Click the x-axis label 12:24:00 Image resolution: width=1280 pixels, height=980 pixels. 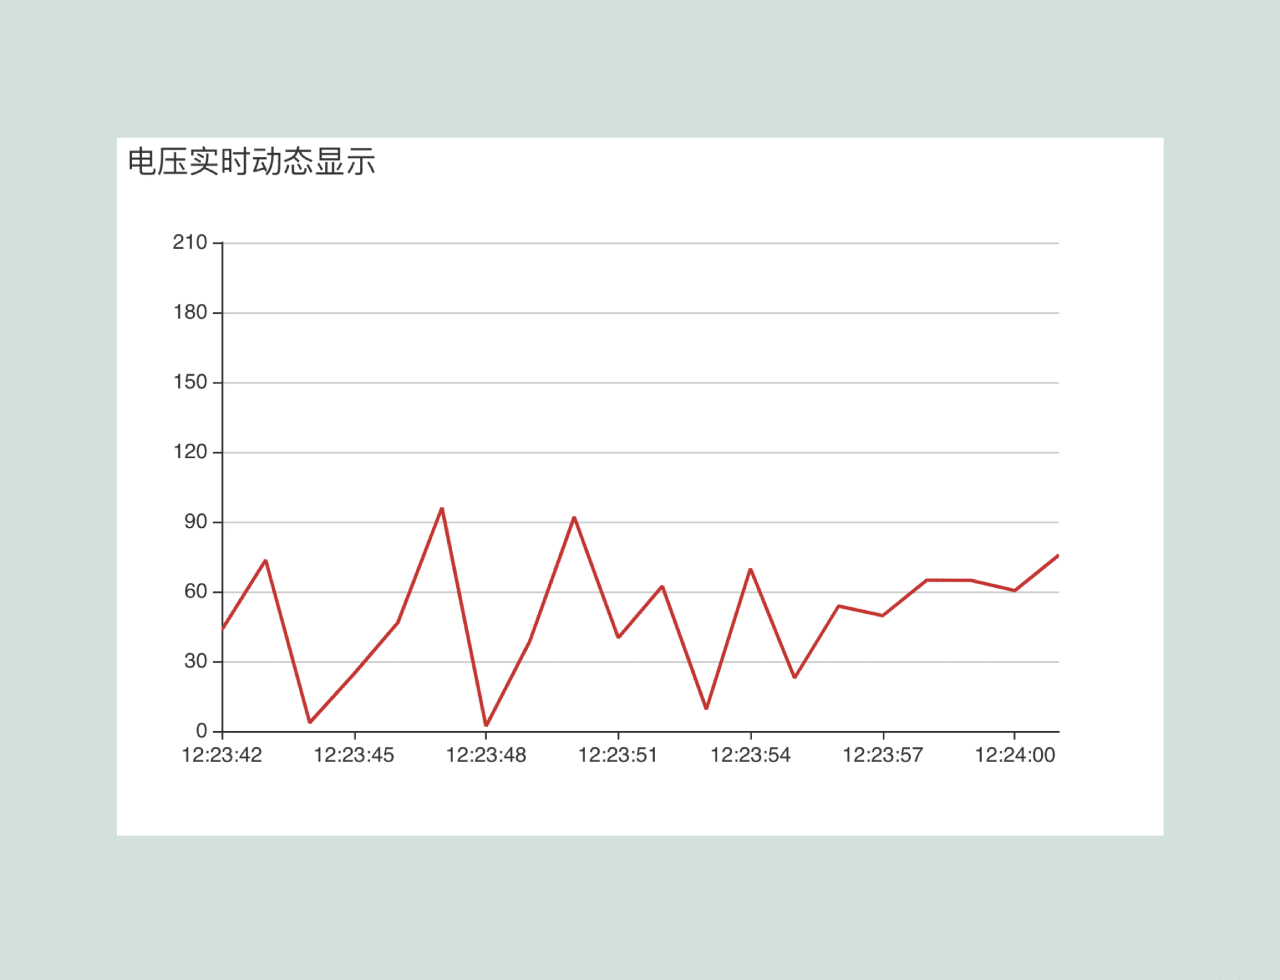1018,756
